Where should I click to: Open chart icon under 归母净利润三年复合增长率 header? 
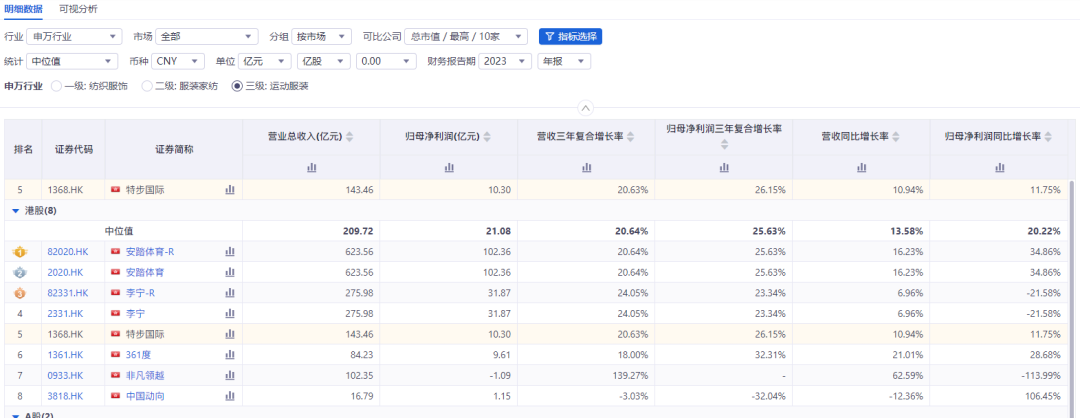click(724, 167)
